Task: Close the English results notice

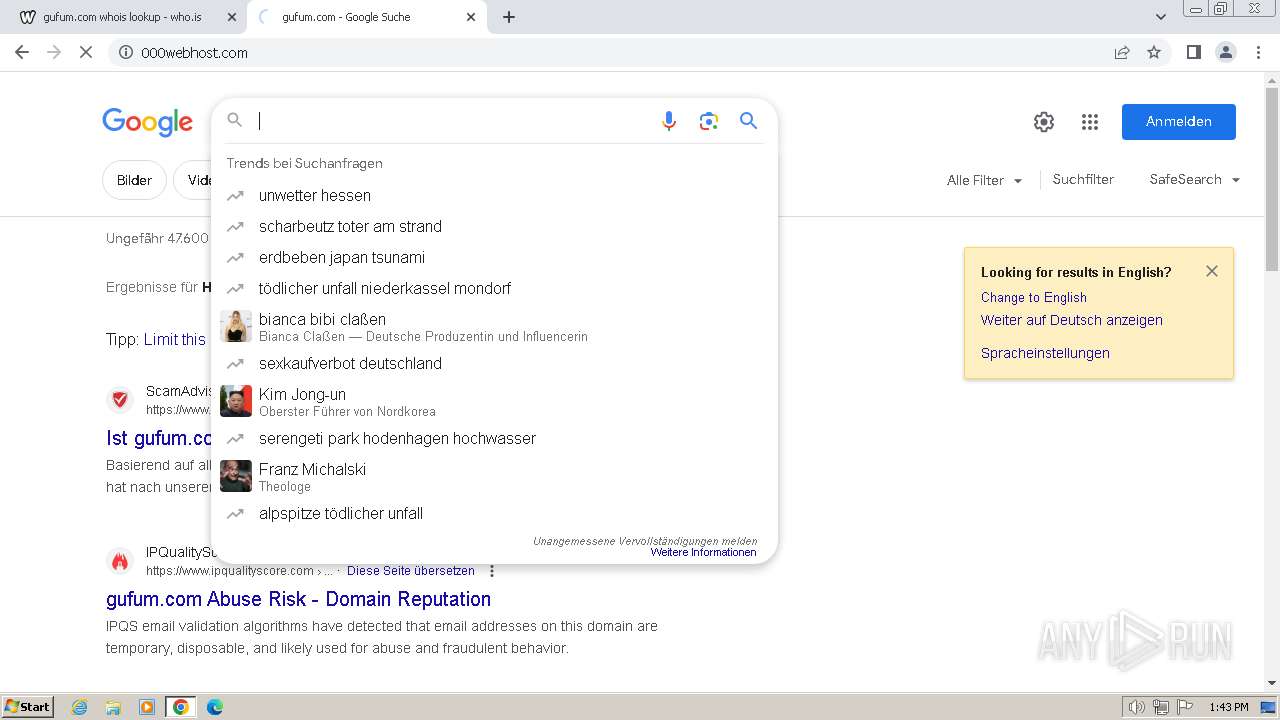Action: coord(1212,271)
